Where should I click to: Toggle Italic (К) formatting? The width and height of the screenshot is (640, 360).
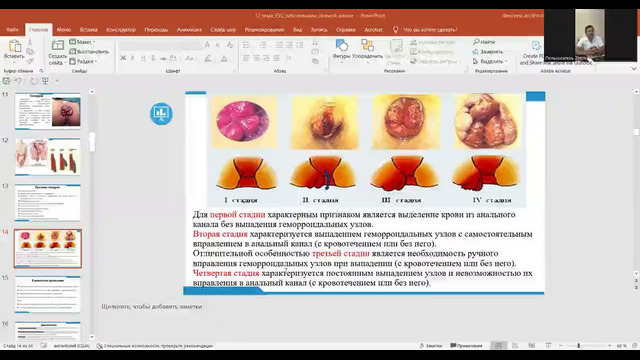[x=133, y=58]
